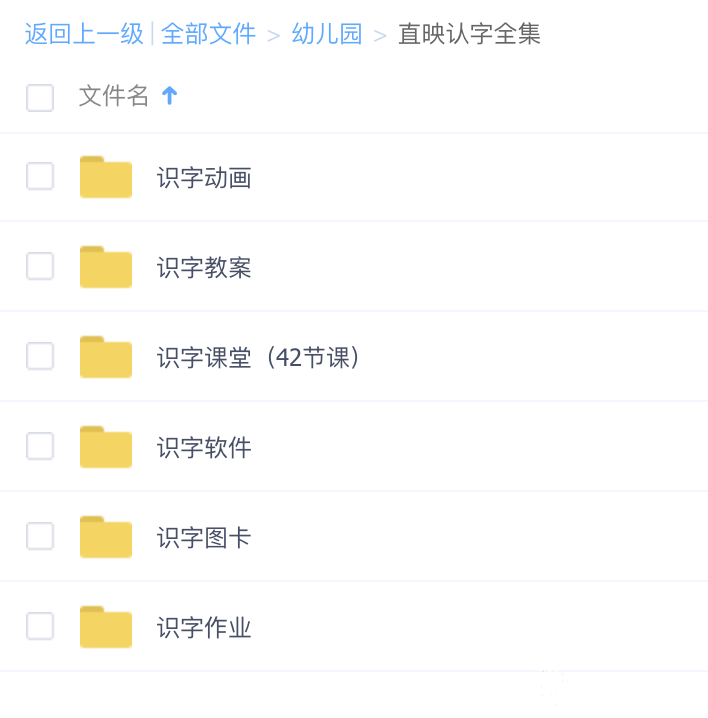The height and width of the screenshot is (718, 708).
Task: Open the 识字教案 folder icon
Action: pos(106,267)
